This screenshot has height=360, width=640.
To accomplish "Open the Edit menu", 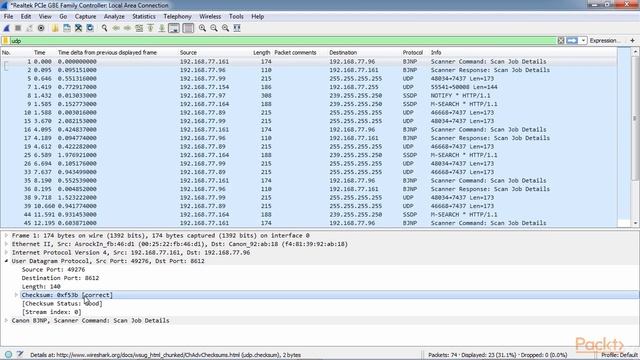I will 26,16.
